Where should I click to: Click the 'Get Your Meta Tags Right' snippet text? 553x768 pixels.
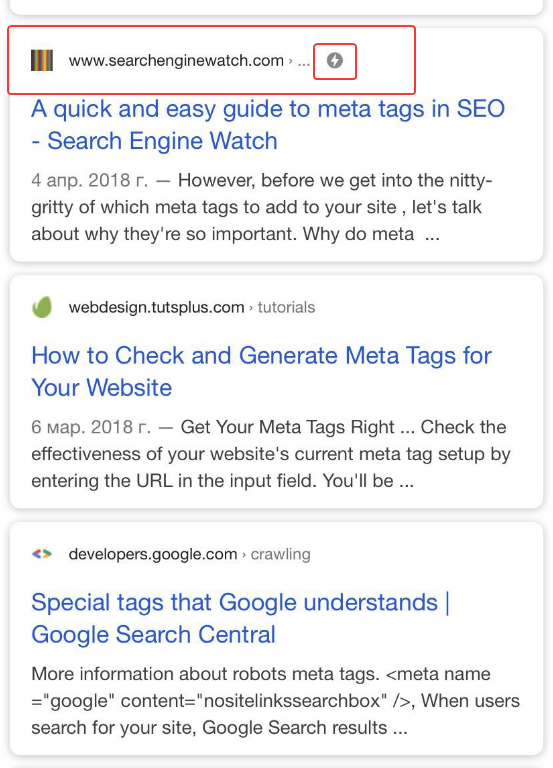(288, 427)
